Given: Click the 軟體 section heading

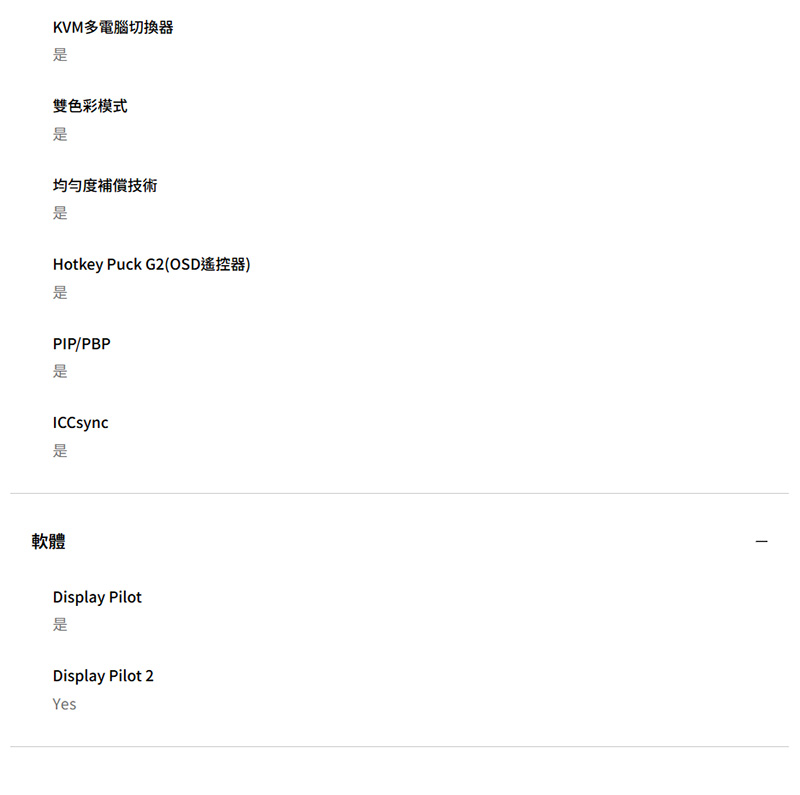Looking at the screenshot, I should pos(48,541).
